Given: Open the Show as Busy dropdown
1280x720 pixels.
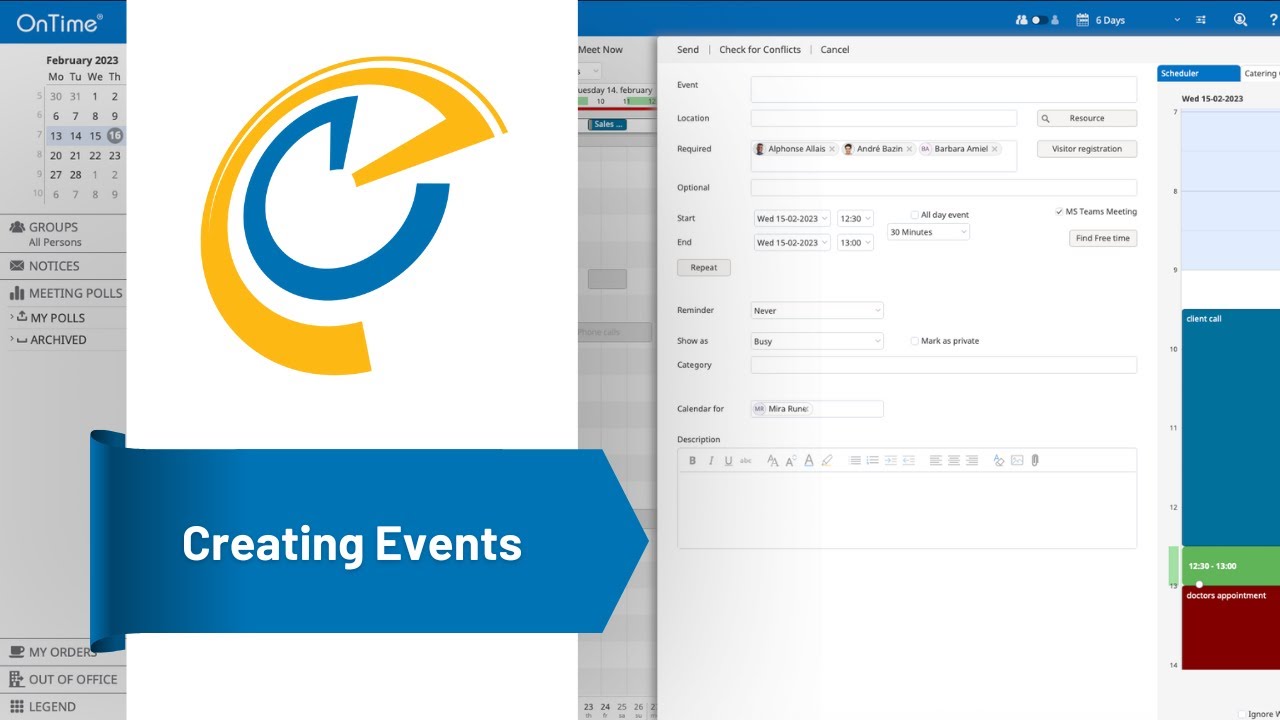Looking at the screenshot, I should click(x=817, y=341).
